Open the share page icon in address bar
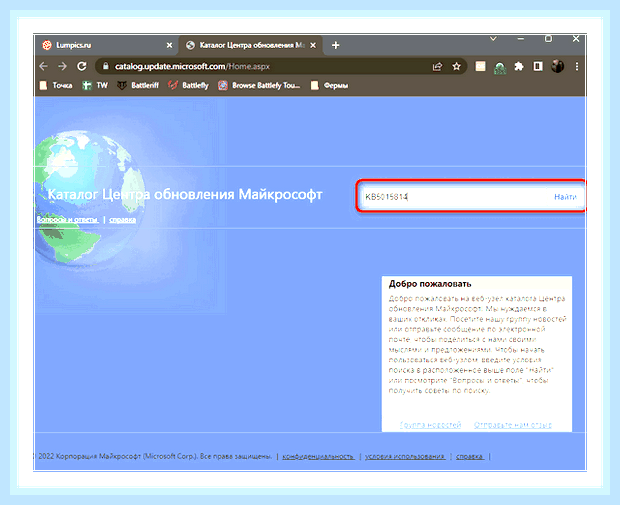The width and height of the screenshot is (620, 505). point(437,66)
